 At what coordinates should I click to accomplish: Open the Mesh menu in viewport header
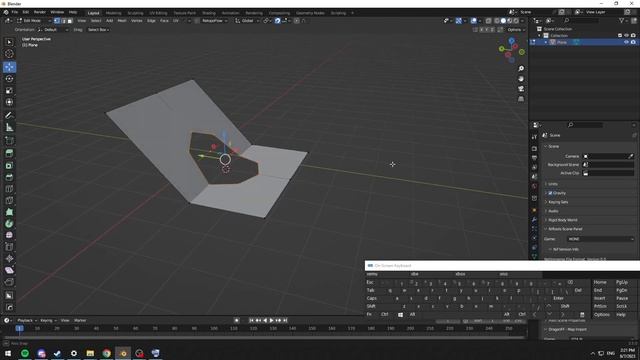coord(122,21)
